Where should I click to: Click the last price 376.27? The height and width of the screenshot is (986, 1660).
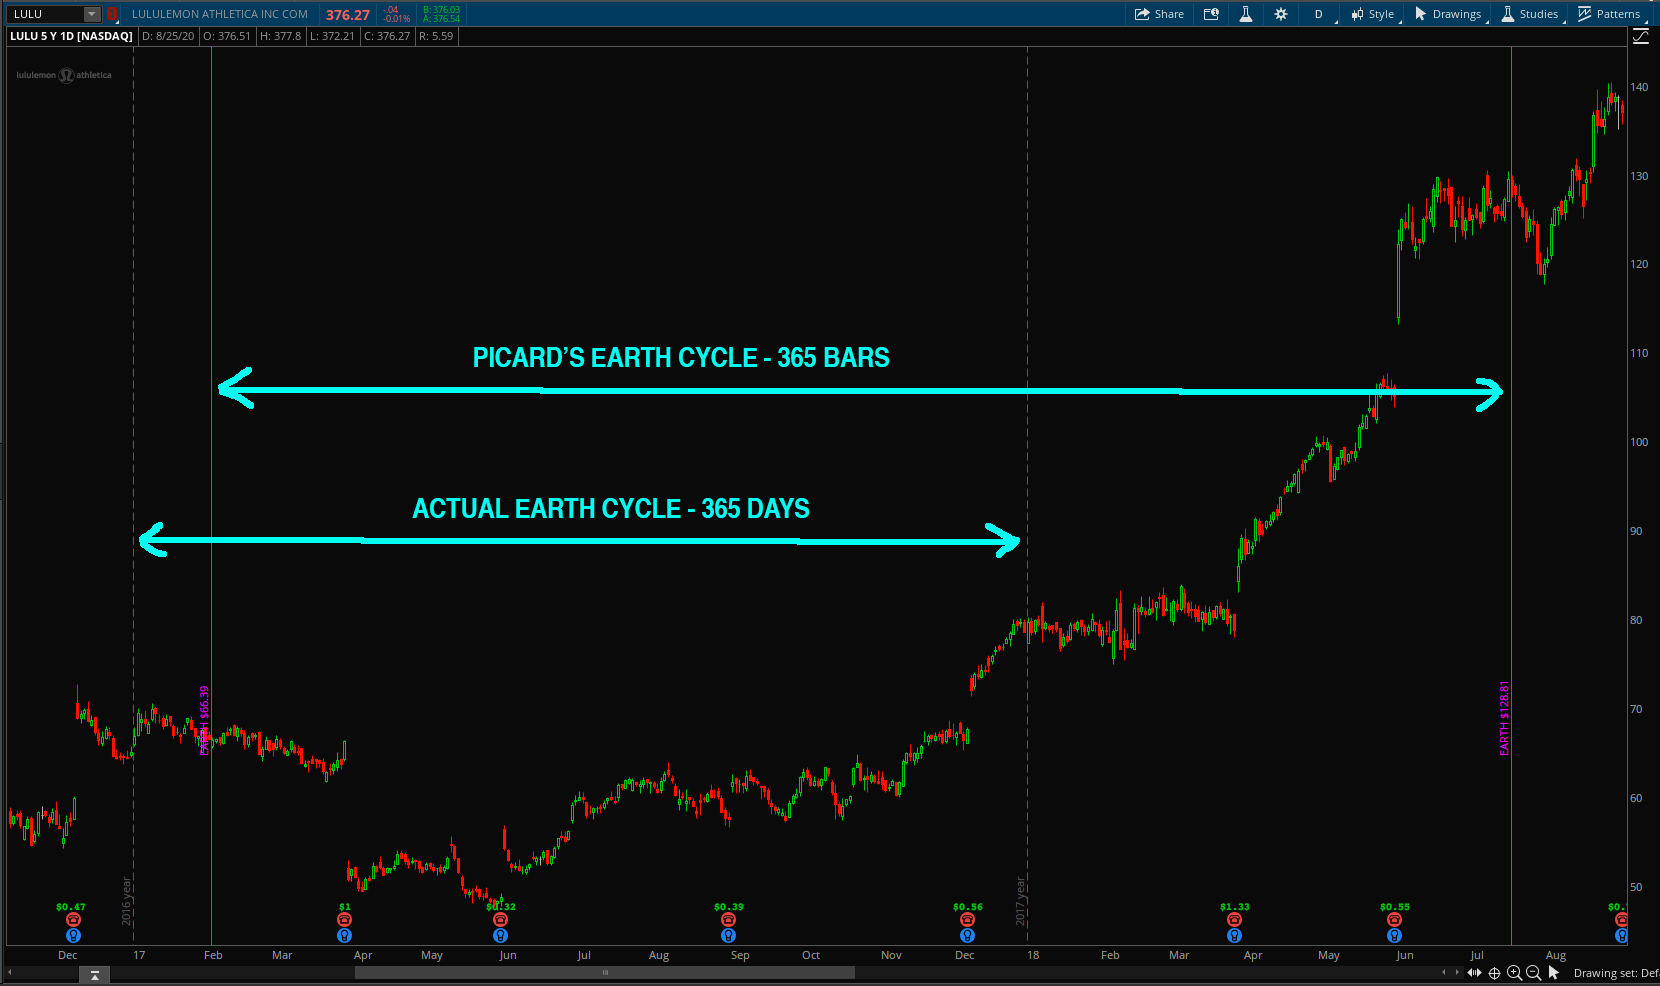[x=348, y=15]
